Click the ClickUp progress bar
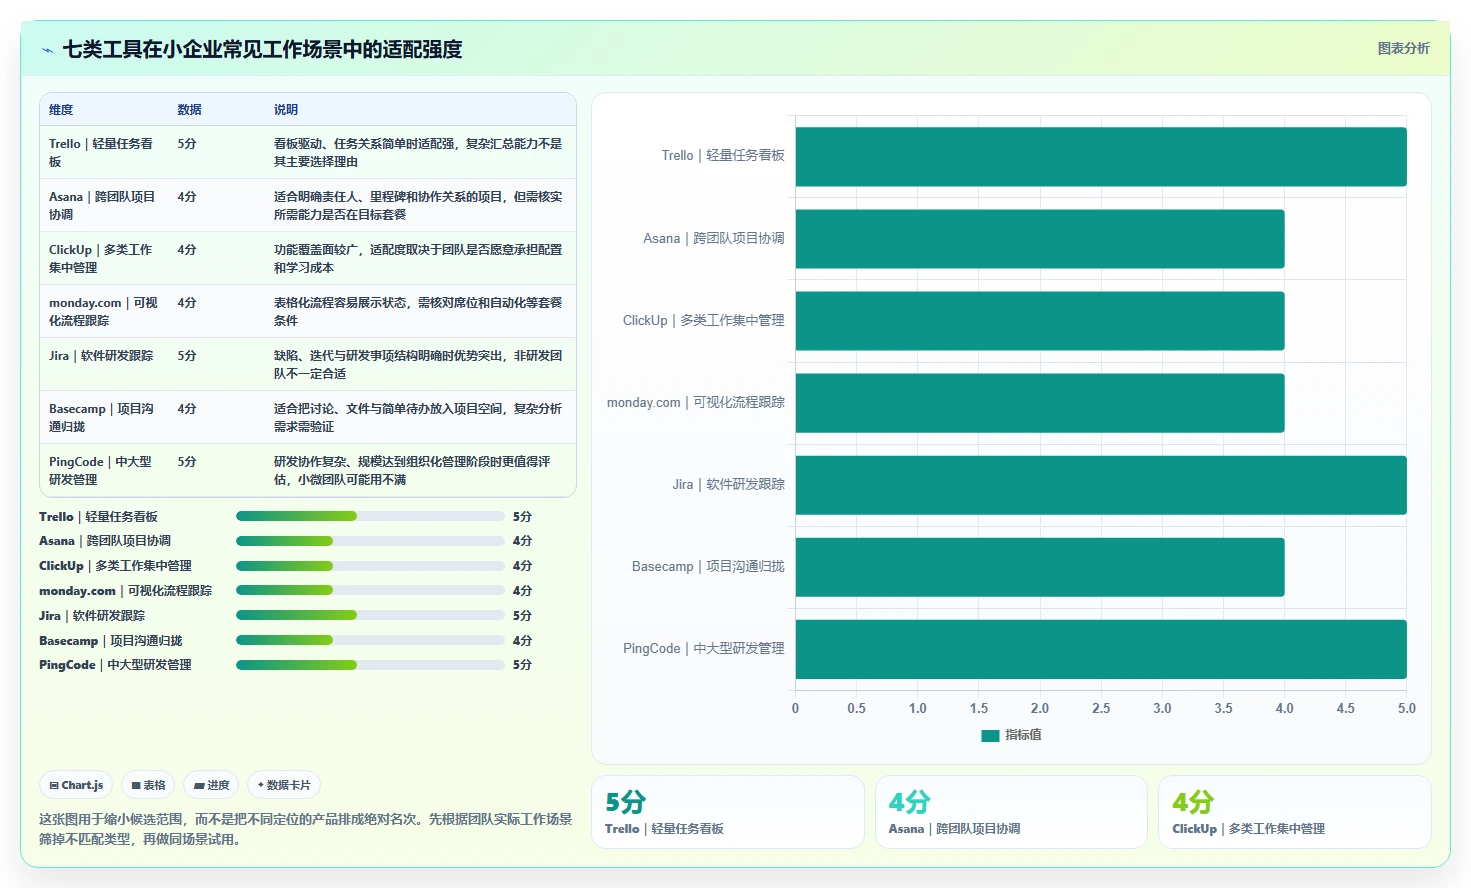The width and height of the screenshot is (1471, 888). click(x=370, y=566)
